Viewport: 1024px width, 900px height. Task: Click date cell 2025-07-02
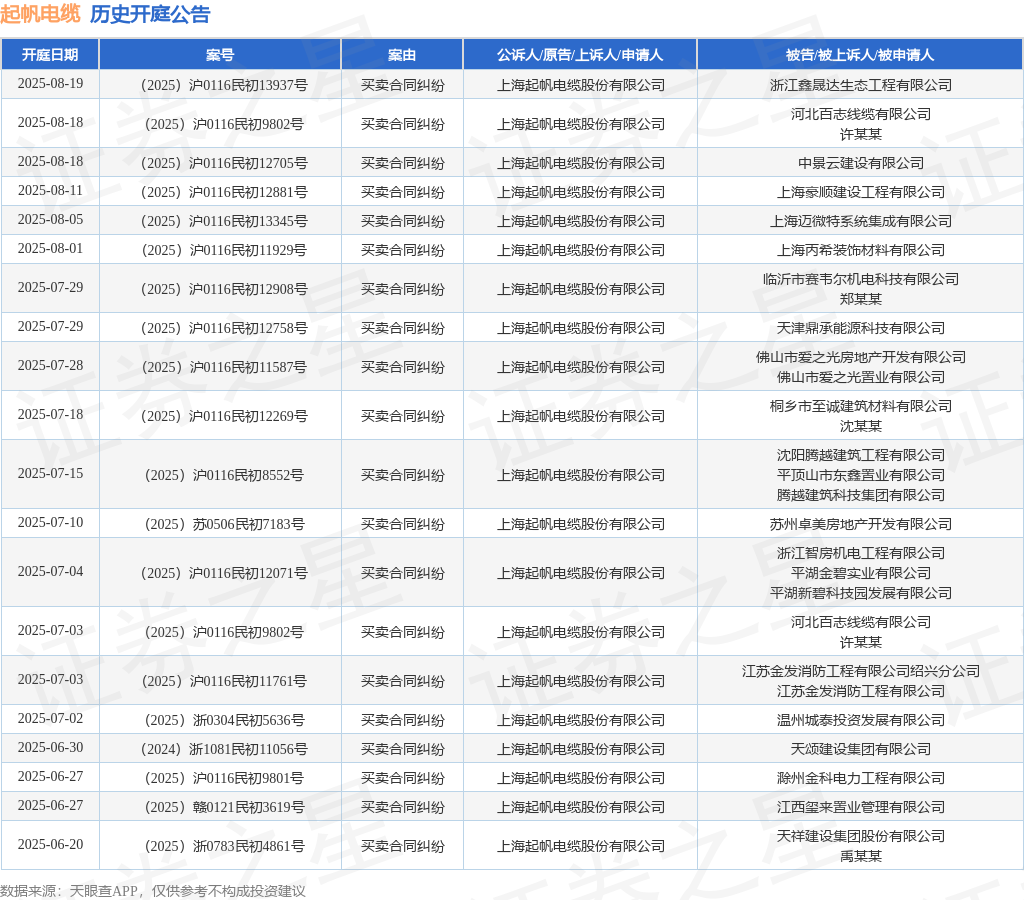pyautogui.click(x=50, y=718)
